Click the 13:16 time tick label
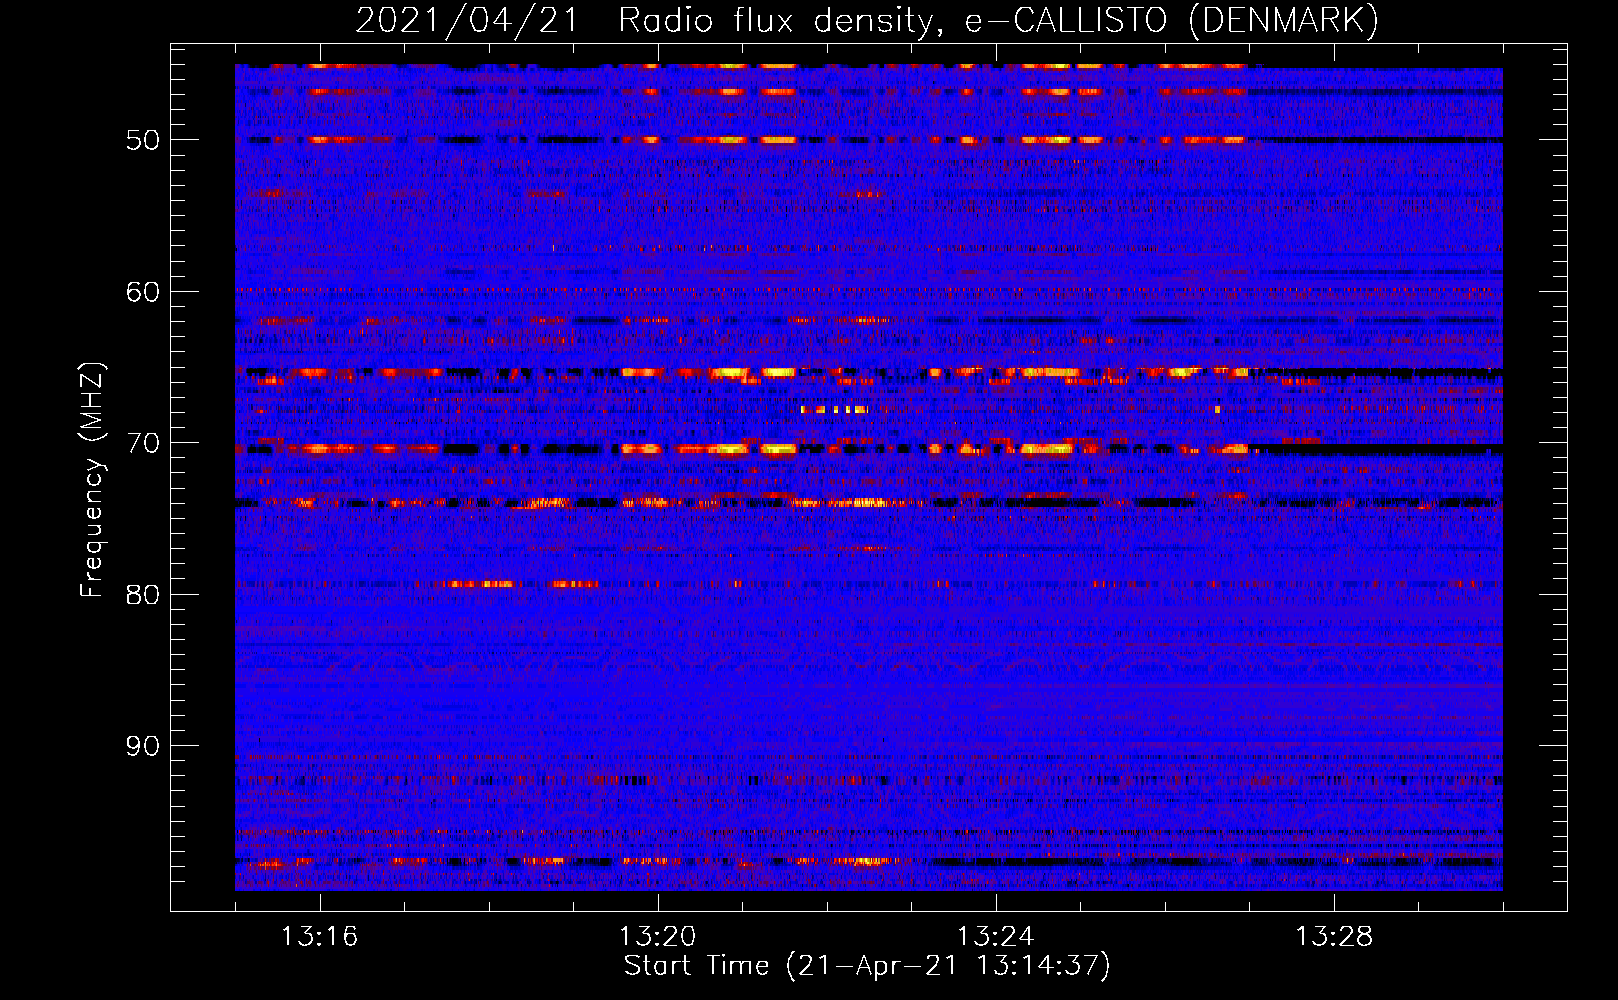1618x1000 pixels. pyautogui.click(x=320, y=937)
